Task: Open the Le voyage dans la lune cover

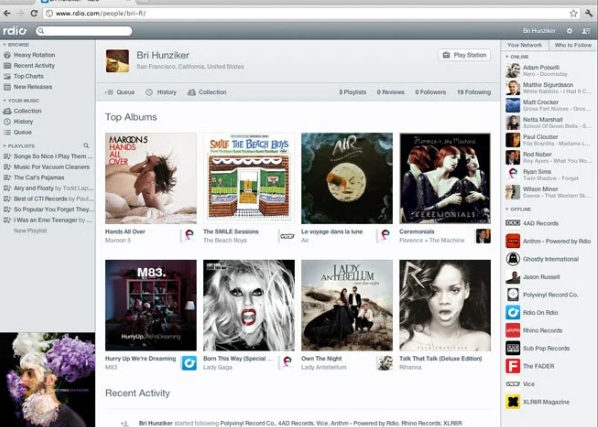Action: (347, 178)
